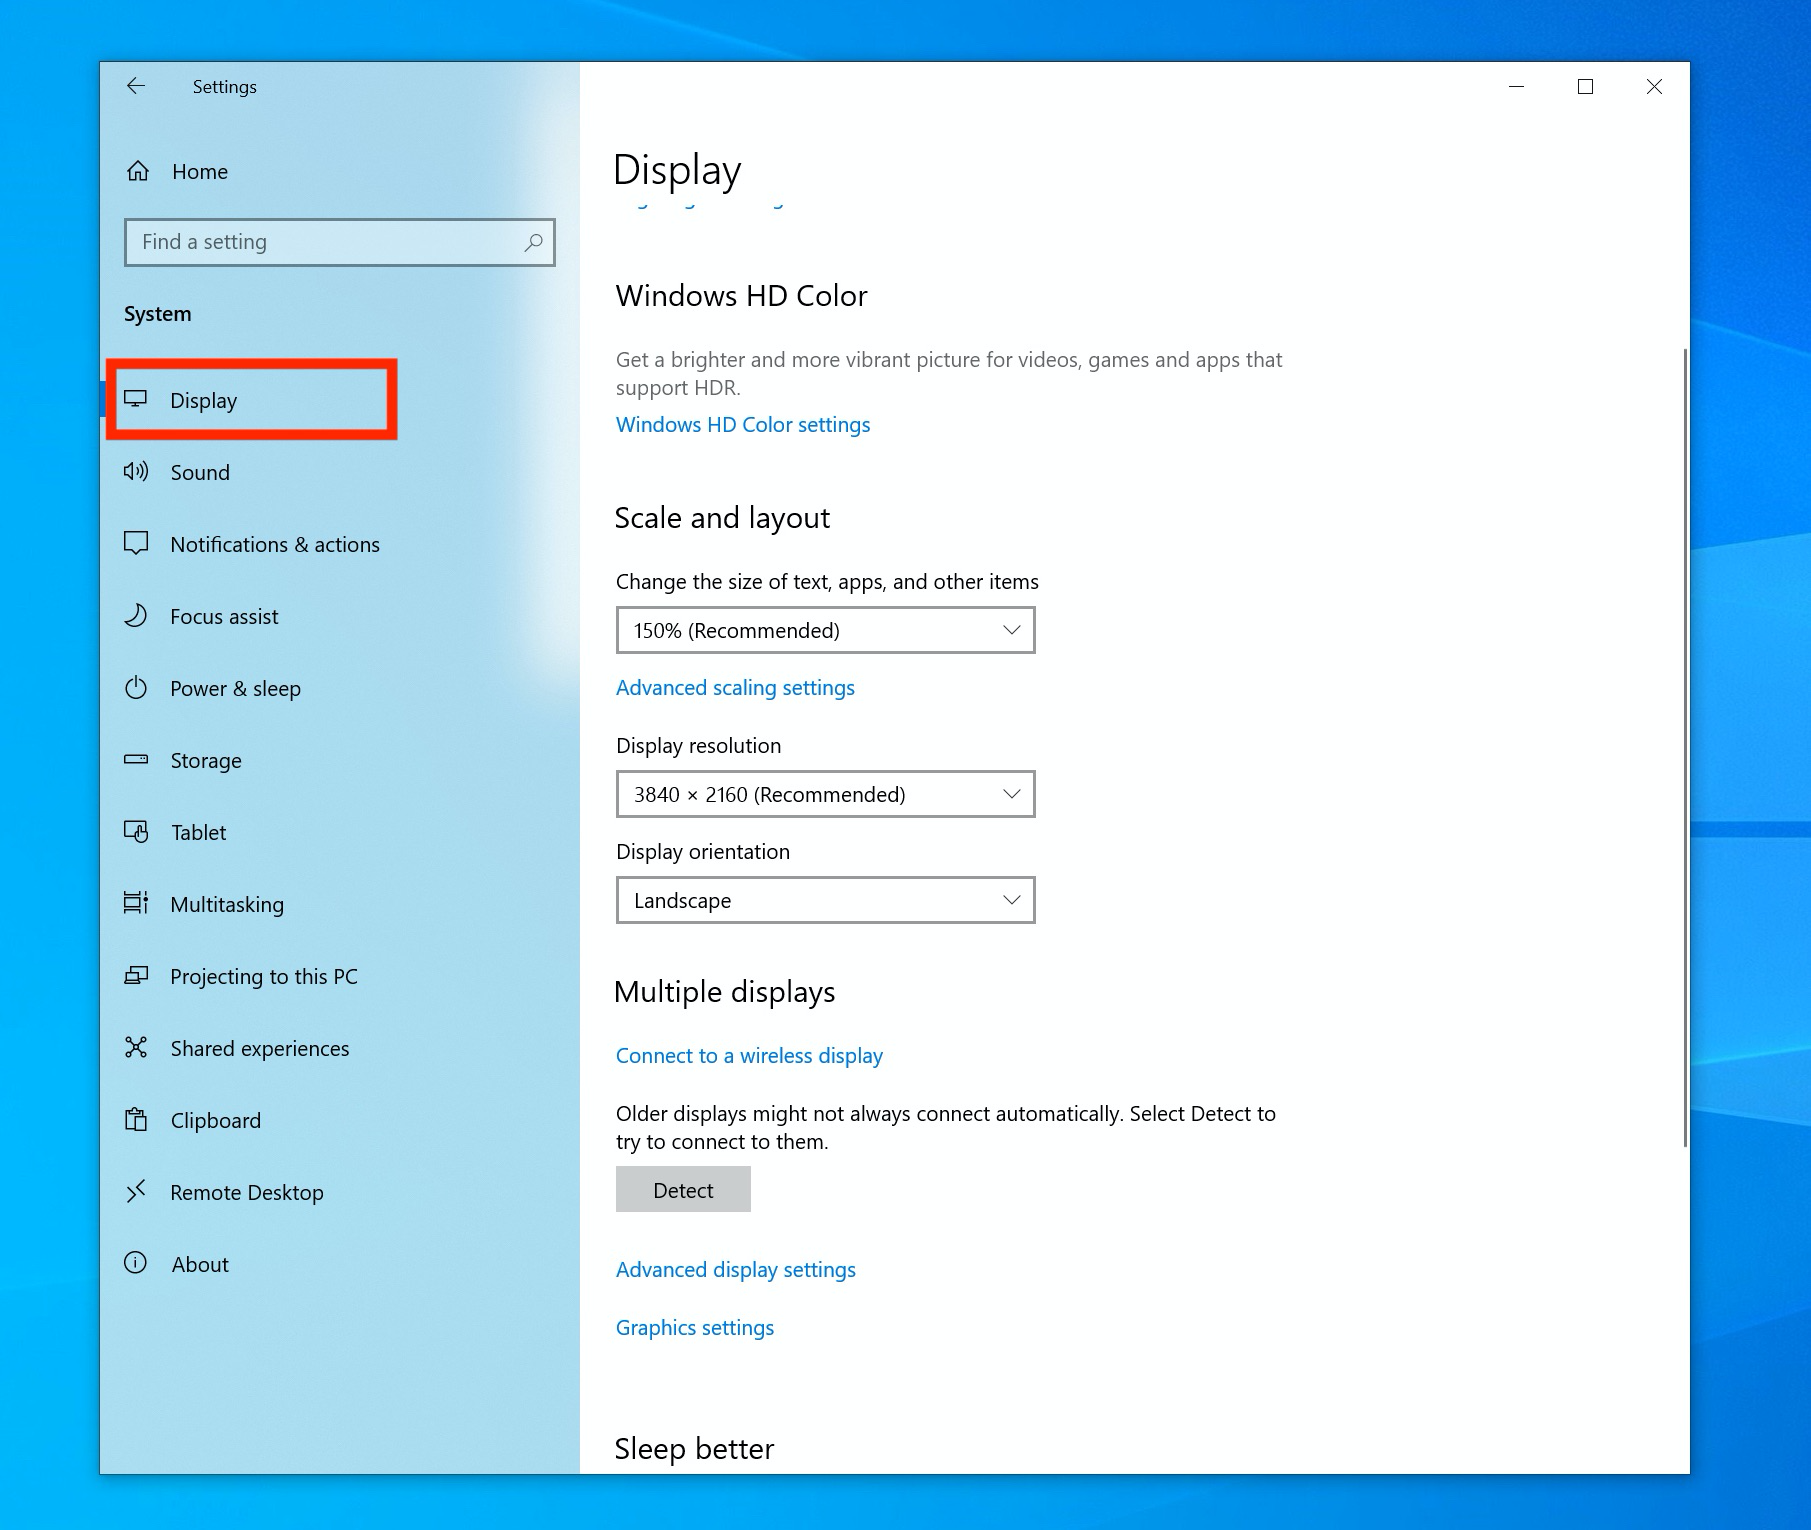Click the Display orientation label

[702, 852]
